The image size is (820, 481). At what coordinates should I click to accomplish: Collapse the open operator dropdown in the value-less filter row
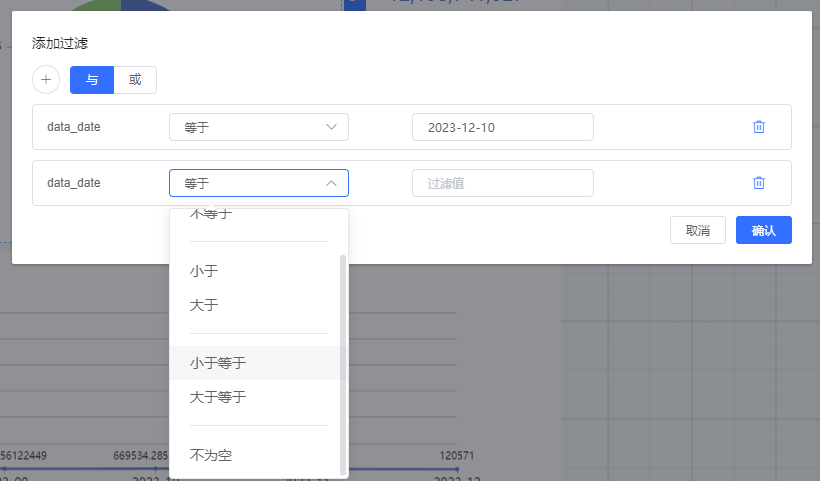coord(259,183)
